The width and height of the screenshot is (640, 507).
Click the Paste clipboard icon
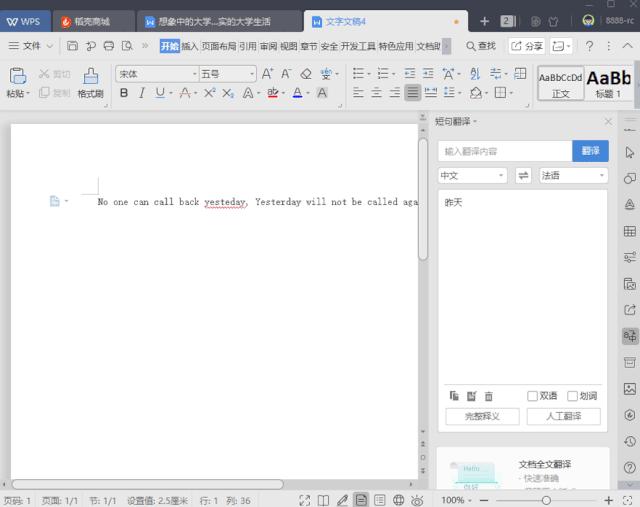[x=18, y=76]
